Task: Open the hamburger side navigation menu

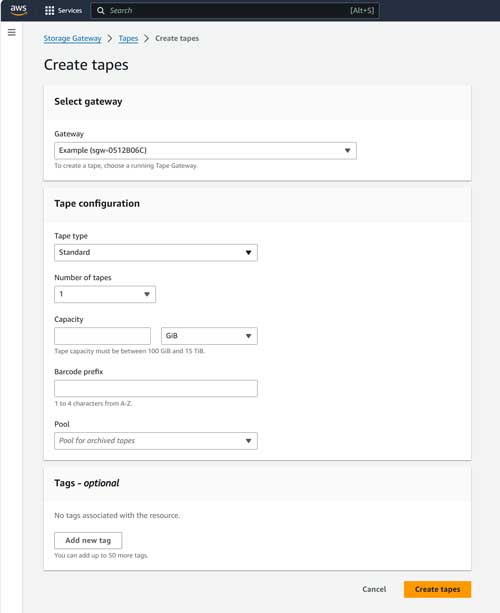Action: [x=12, y=32]
